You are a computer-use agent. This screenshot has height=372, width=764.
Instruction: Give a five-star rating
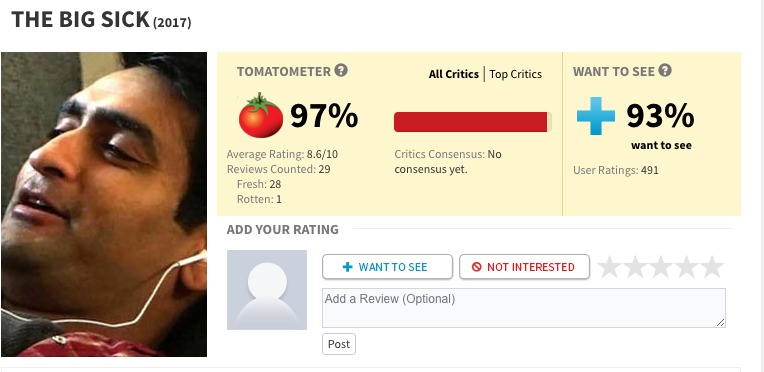(x=712, y=267)
